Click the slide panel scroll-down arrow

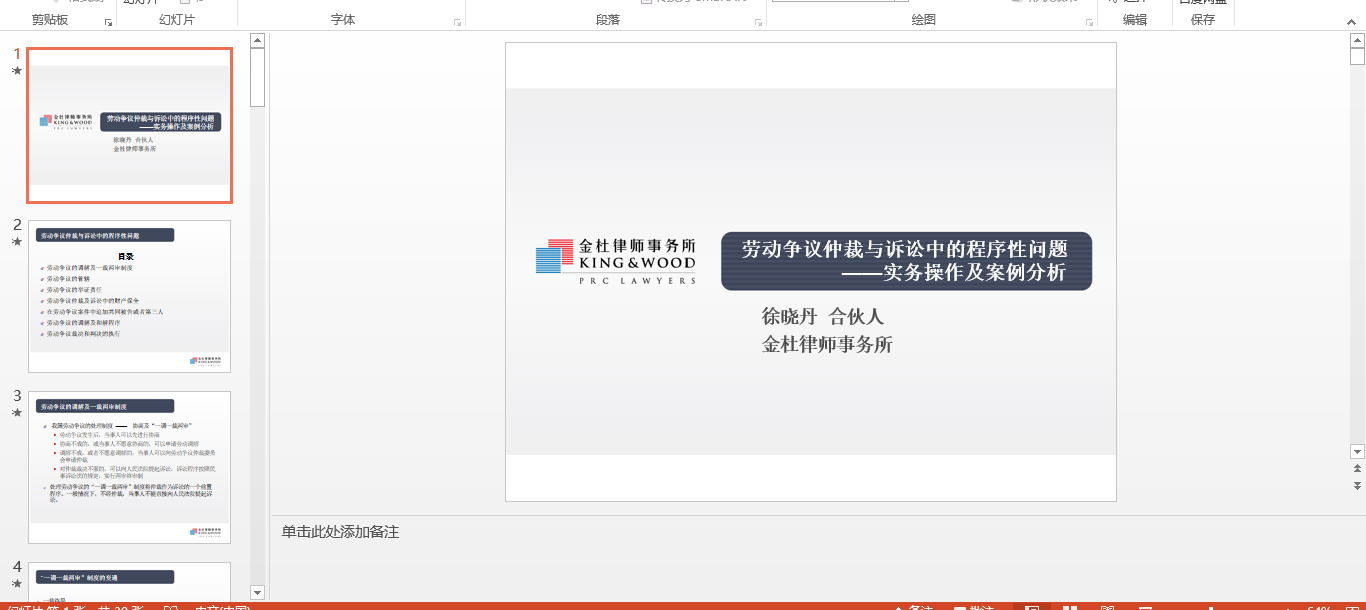(257, 593)
